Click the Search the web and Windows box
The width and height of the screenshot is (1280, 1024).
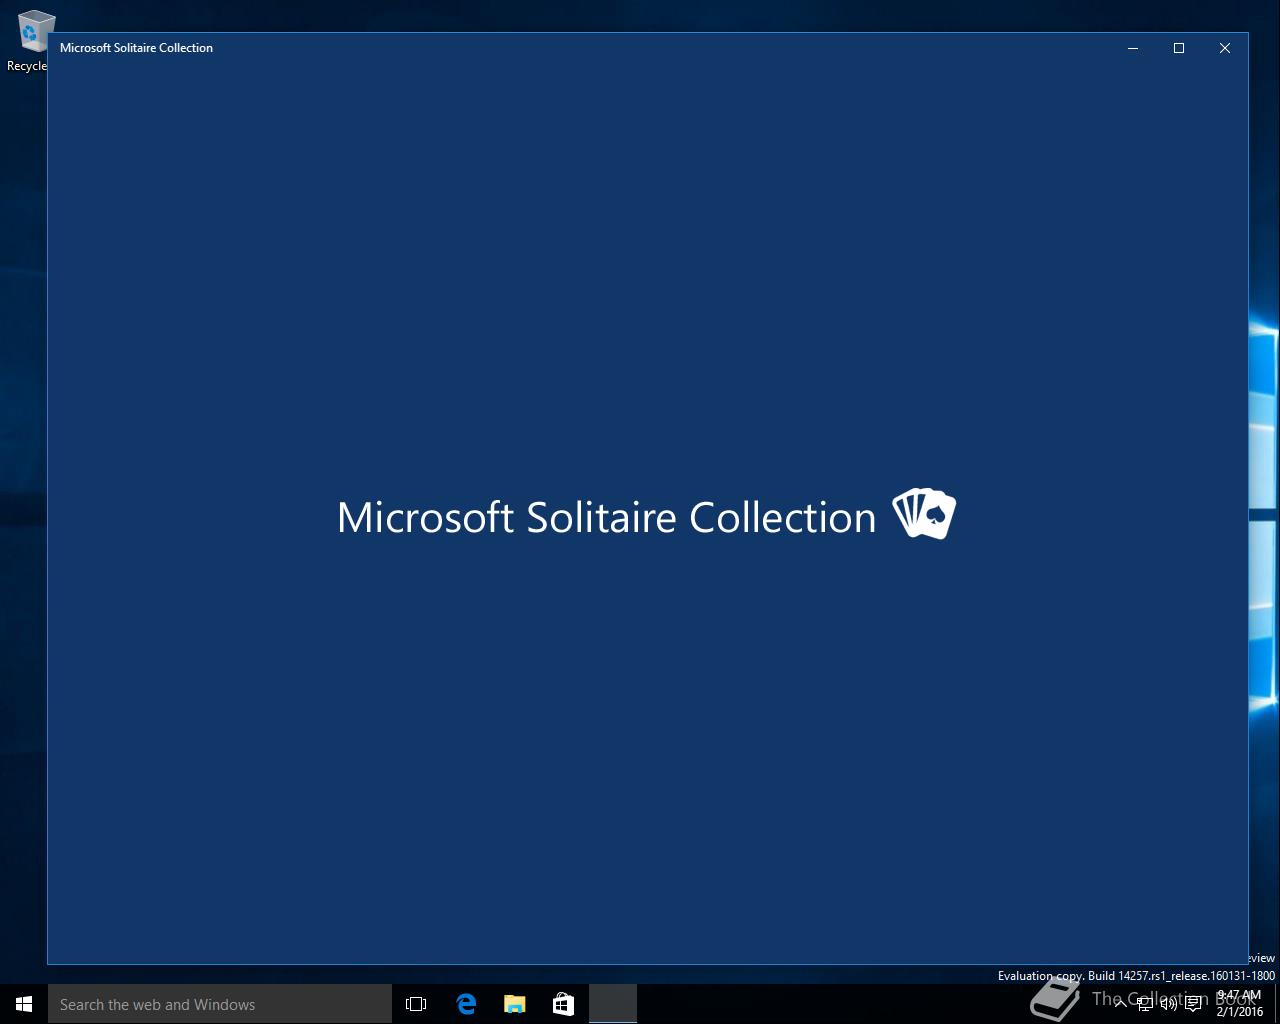[220, 1004]
